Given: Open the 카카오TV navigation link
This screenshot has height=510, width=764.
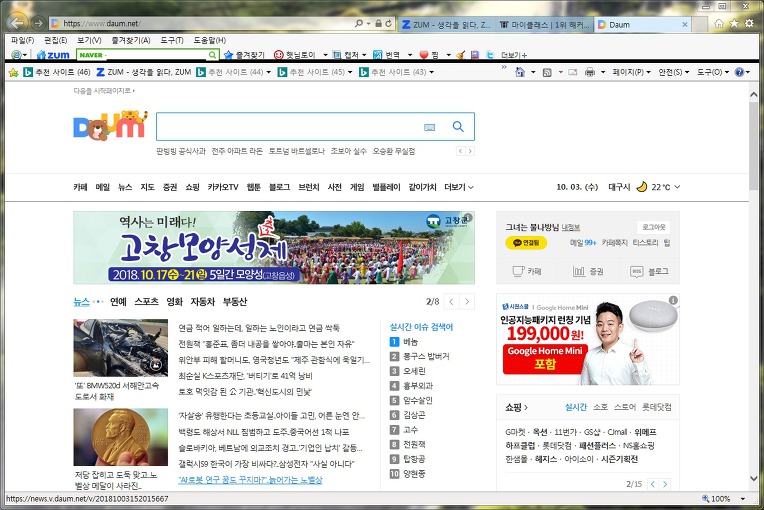Looking at the screenshot, I should 223,187.
